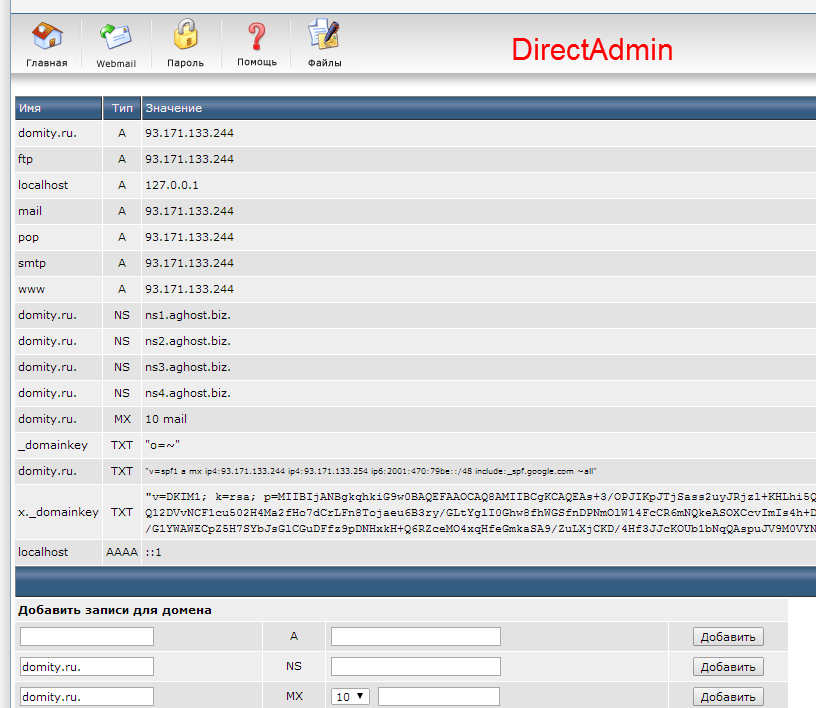Click the Добавить button for the A record
The width and height of the screenshot is (816, 708).
pyautogui.click(x=728, y=637)
